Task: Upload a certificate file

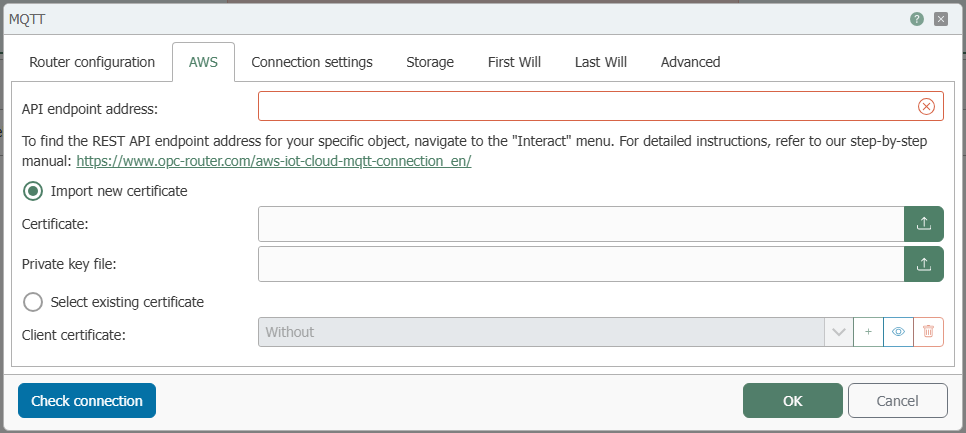Action: click(x=924, y=224)
